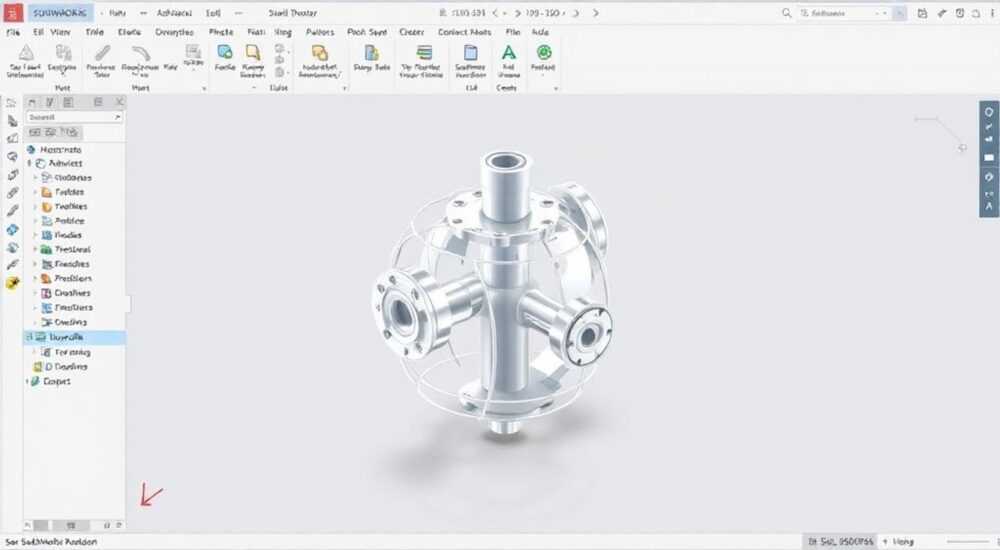The height and width of the screenshot is (550, 1000).
Task: Click the blue square-with-circle ribbon icon
Action: [224, 52]
